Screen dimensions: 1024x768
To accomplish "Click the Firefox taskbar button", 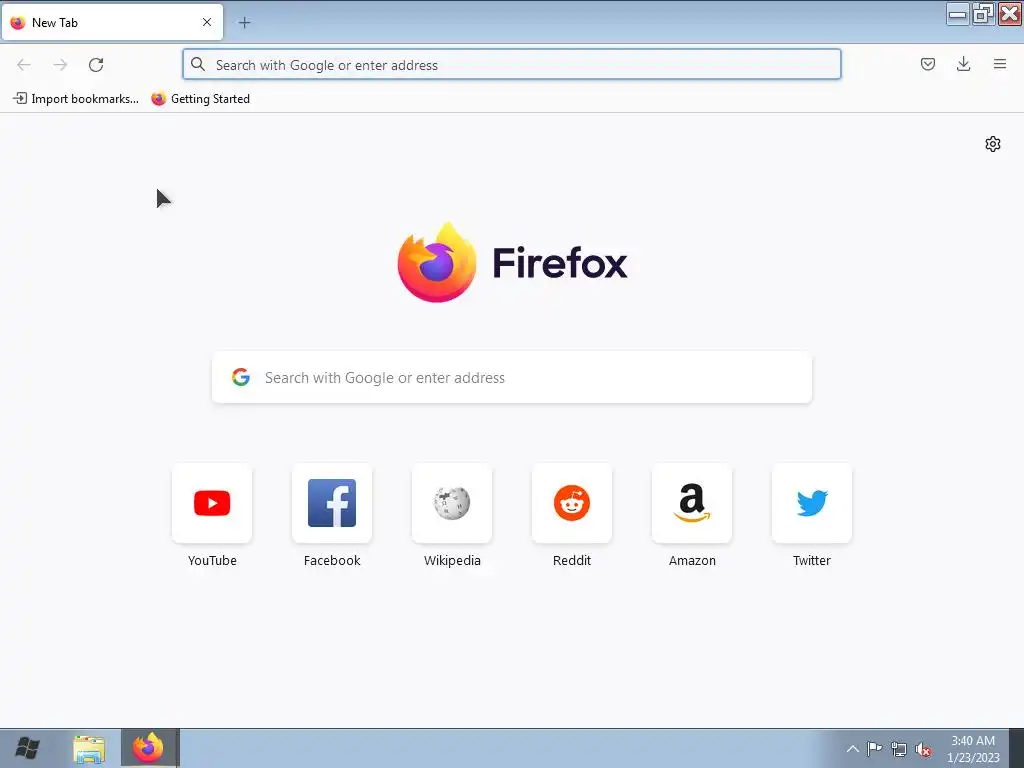I will click(150, 748).
